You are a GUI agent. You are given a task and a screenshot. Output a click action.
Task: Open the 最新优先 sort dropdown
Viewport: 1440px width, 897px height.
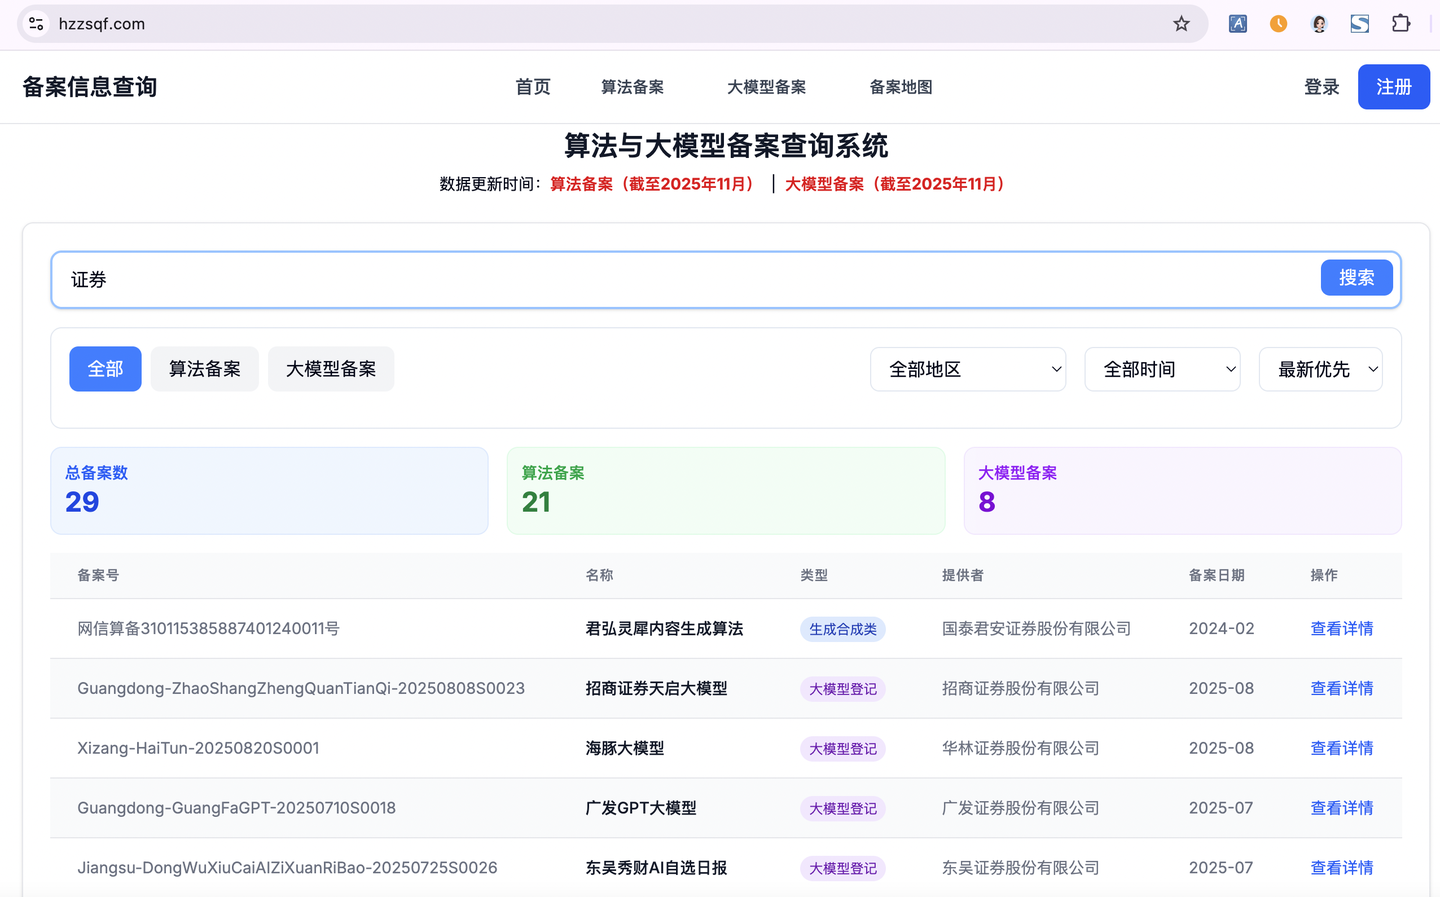pyautogui.click(x=1321, y=369)
